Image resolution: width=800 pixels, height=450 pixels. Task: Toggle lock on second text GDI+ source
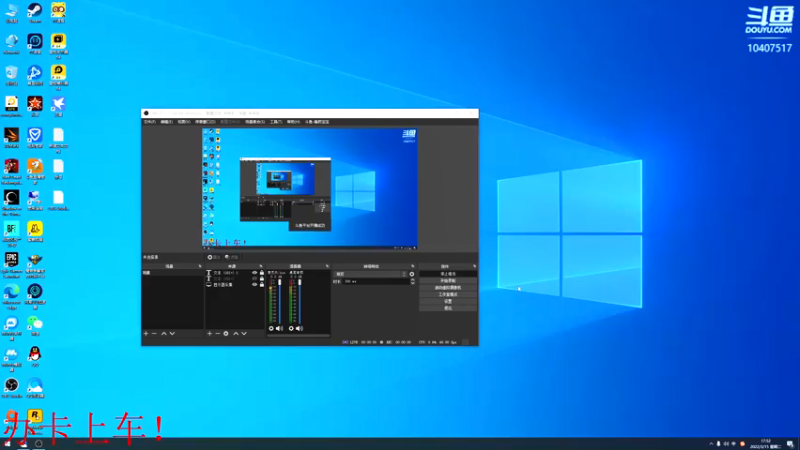(262, 279)
